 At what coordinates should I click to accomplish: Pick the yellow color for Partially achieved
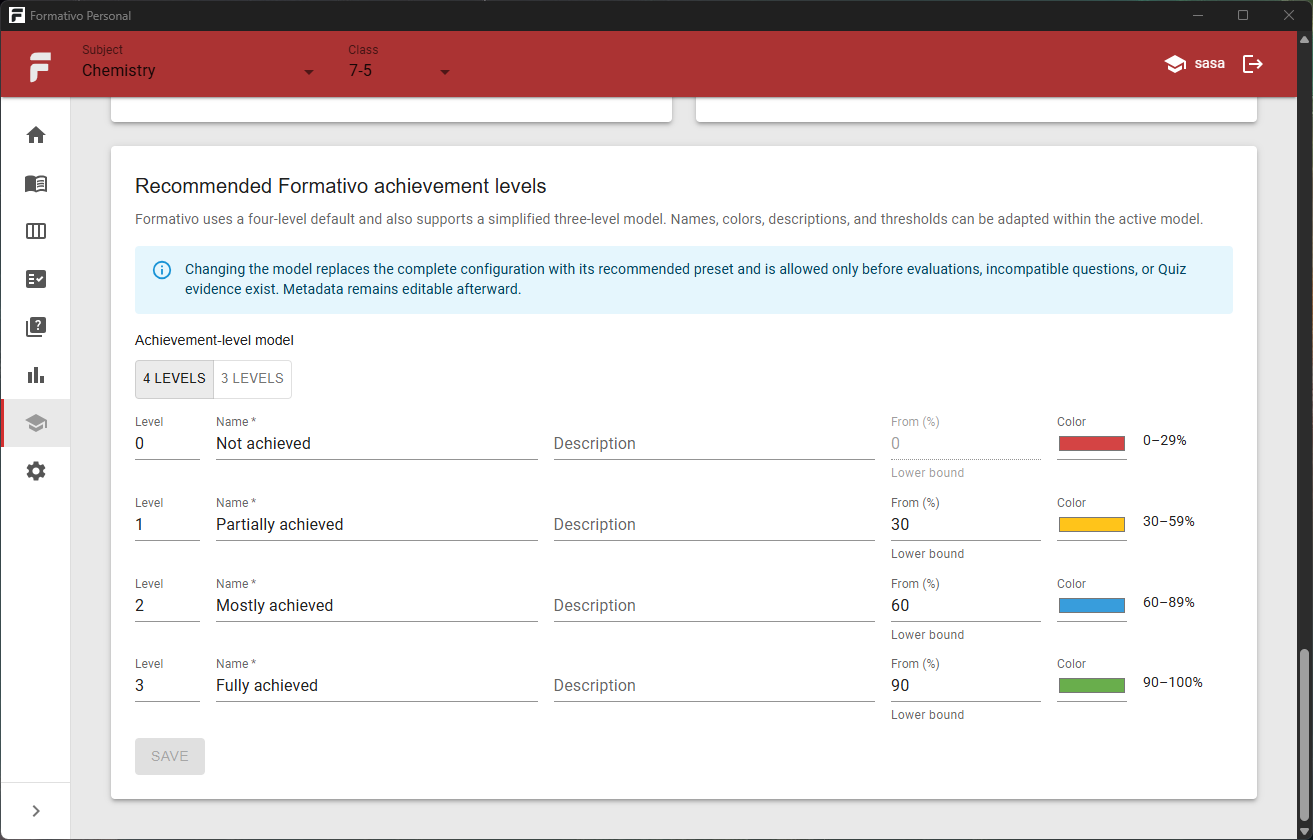(x=1092, y=524)
